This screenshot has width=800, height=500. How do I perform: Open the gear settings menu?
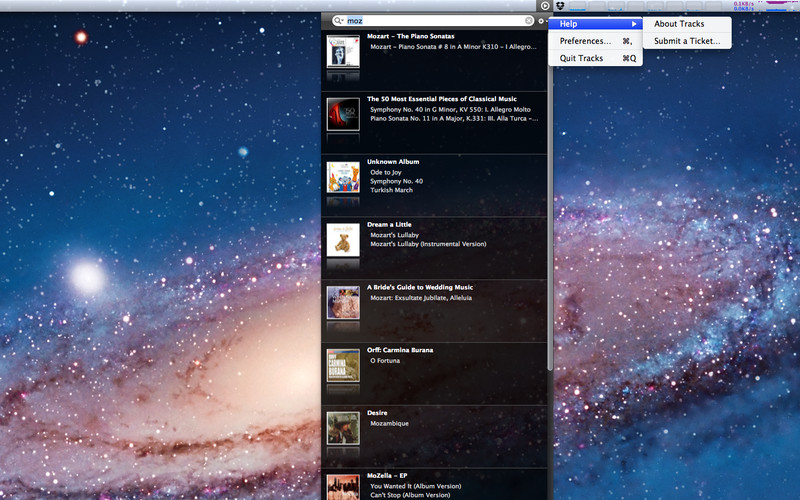click(541, 21)
